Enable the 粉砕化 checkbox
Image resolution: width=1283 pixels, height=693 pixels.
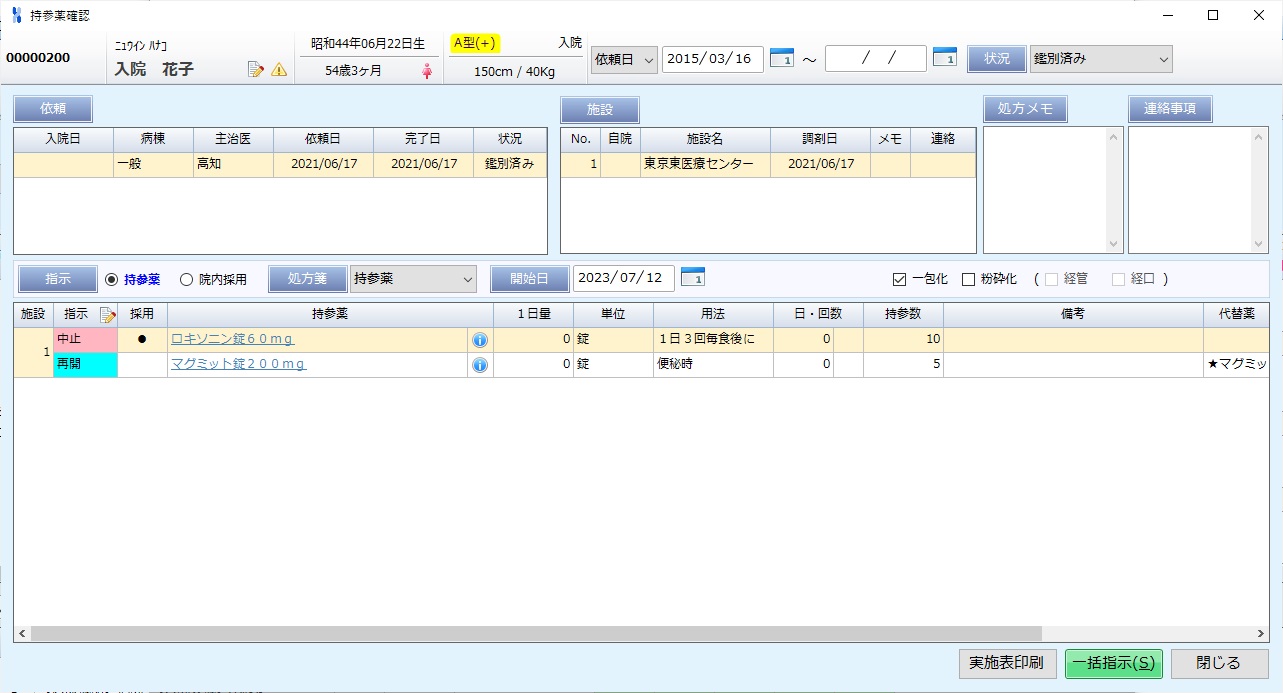click(x=968, y=279)
